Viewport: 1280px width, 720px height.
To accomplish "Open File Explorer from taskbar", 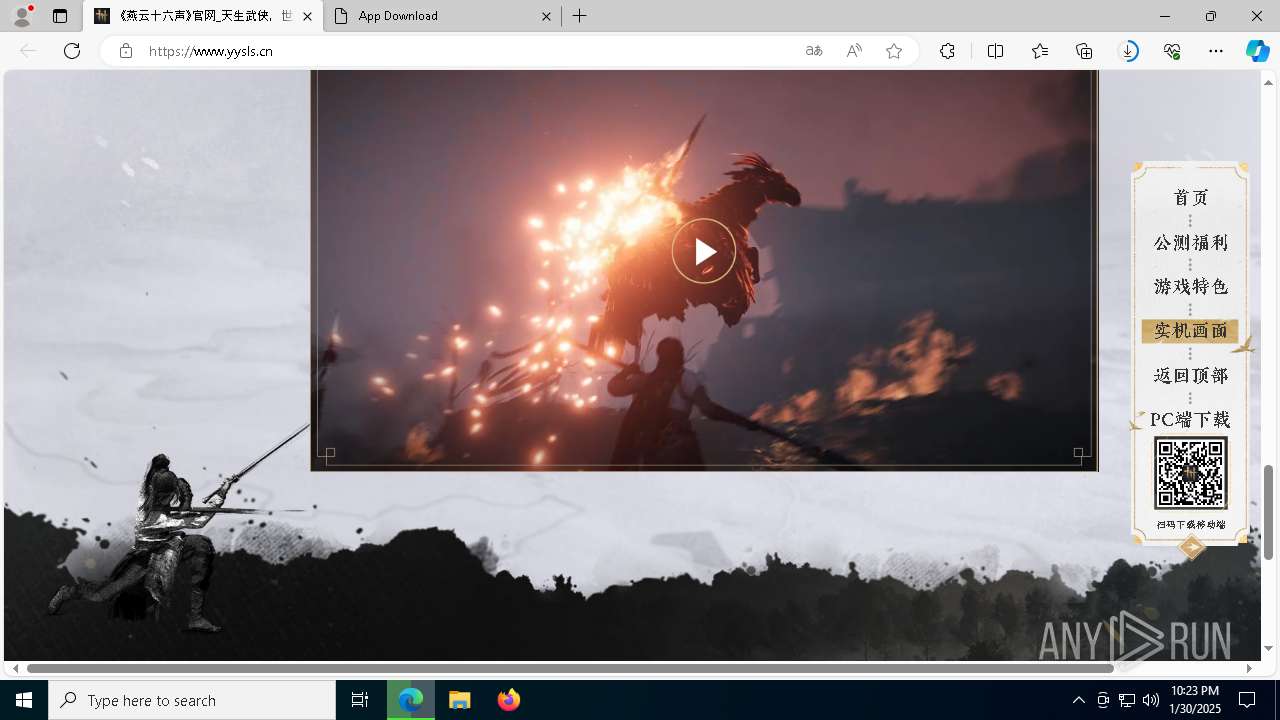I will [x=460, y=700].
